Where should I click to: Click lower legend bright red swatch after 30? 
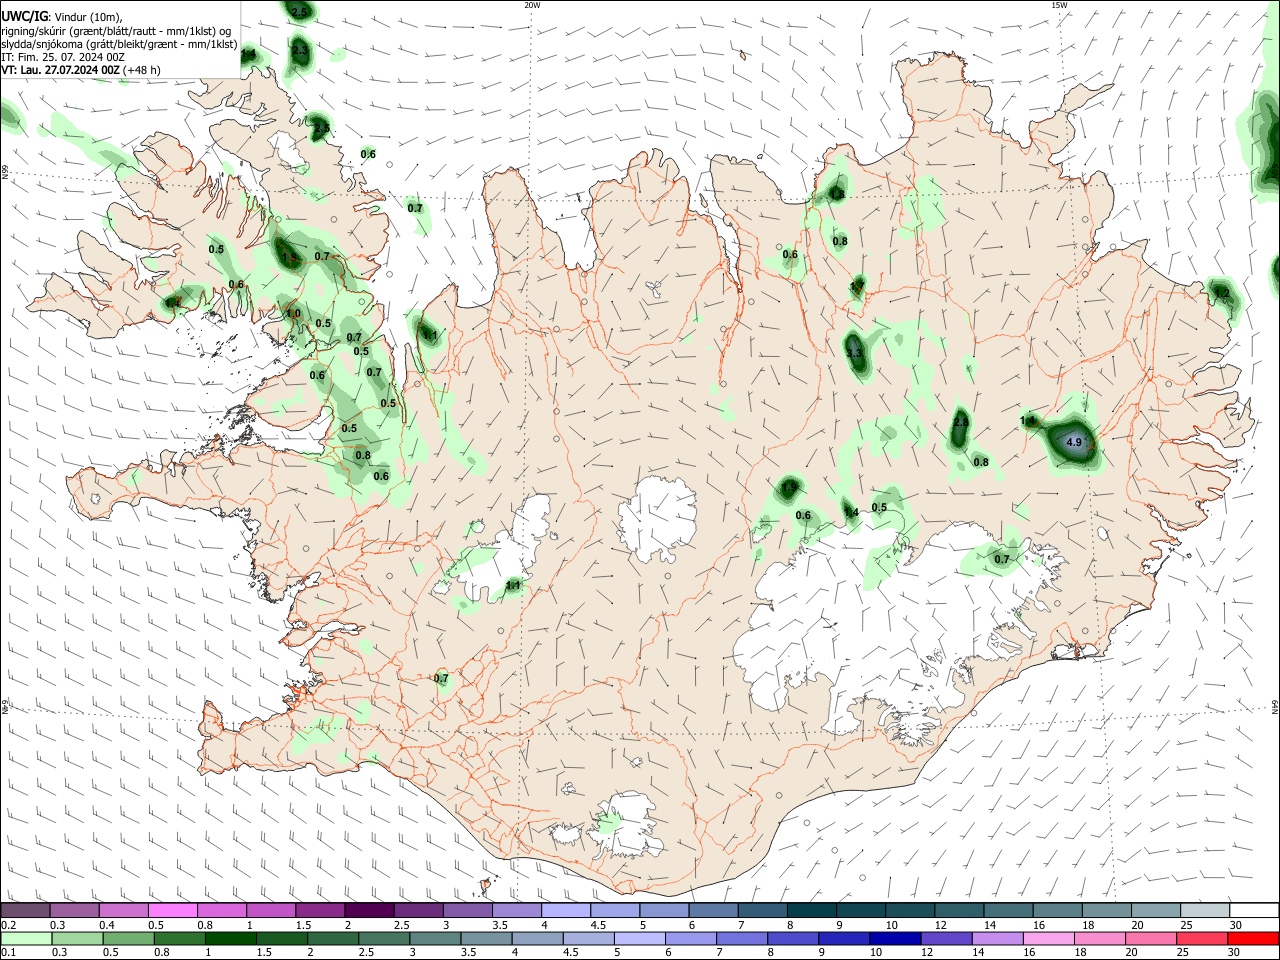coord(1253,938)
